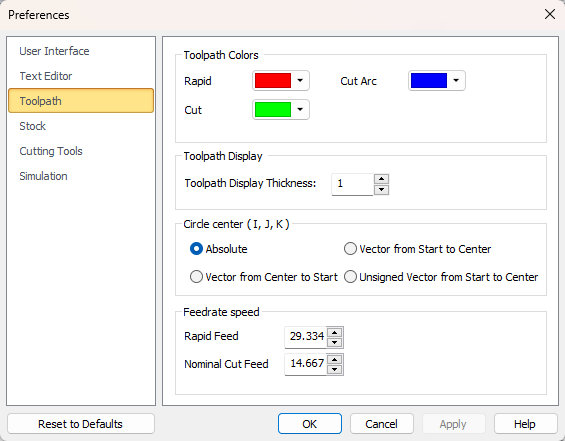Switch to the Text Editor preferences

(81, 76)
